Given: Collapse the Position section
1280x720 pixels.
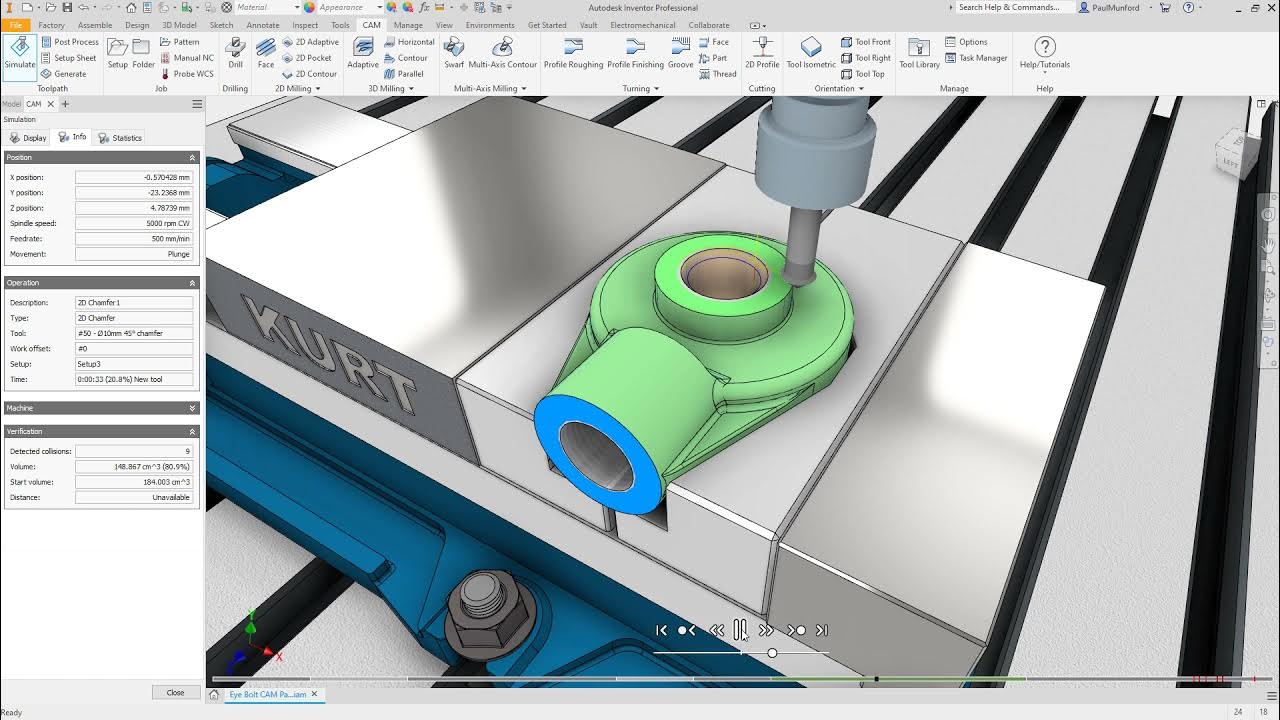Looking at the screenshot, I should coord(192,158).
